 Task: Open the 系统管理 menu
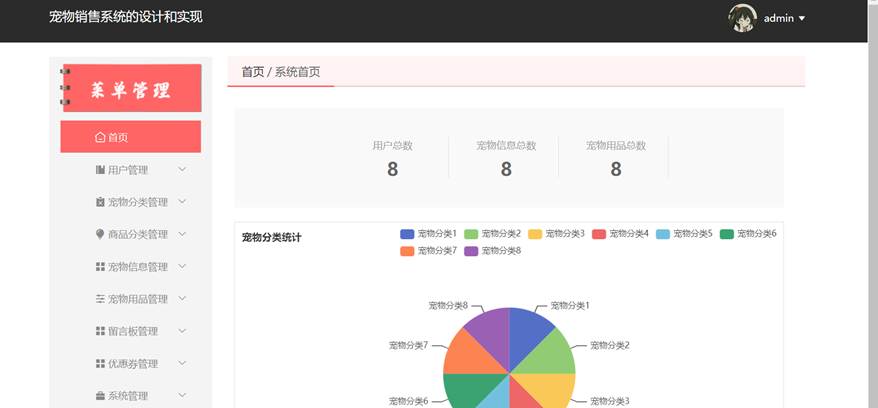point(130,396)
